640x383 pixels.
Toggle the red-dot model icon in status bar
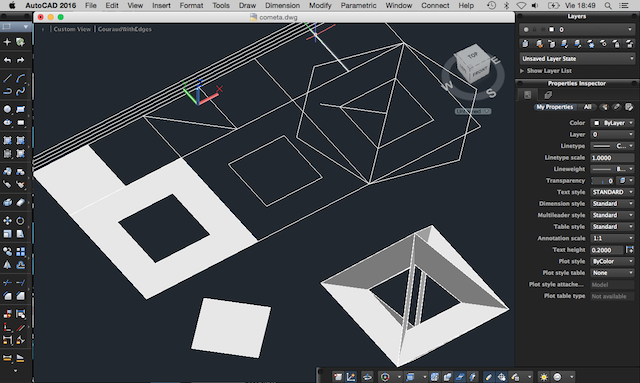[x=338, y=377]
